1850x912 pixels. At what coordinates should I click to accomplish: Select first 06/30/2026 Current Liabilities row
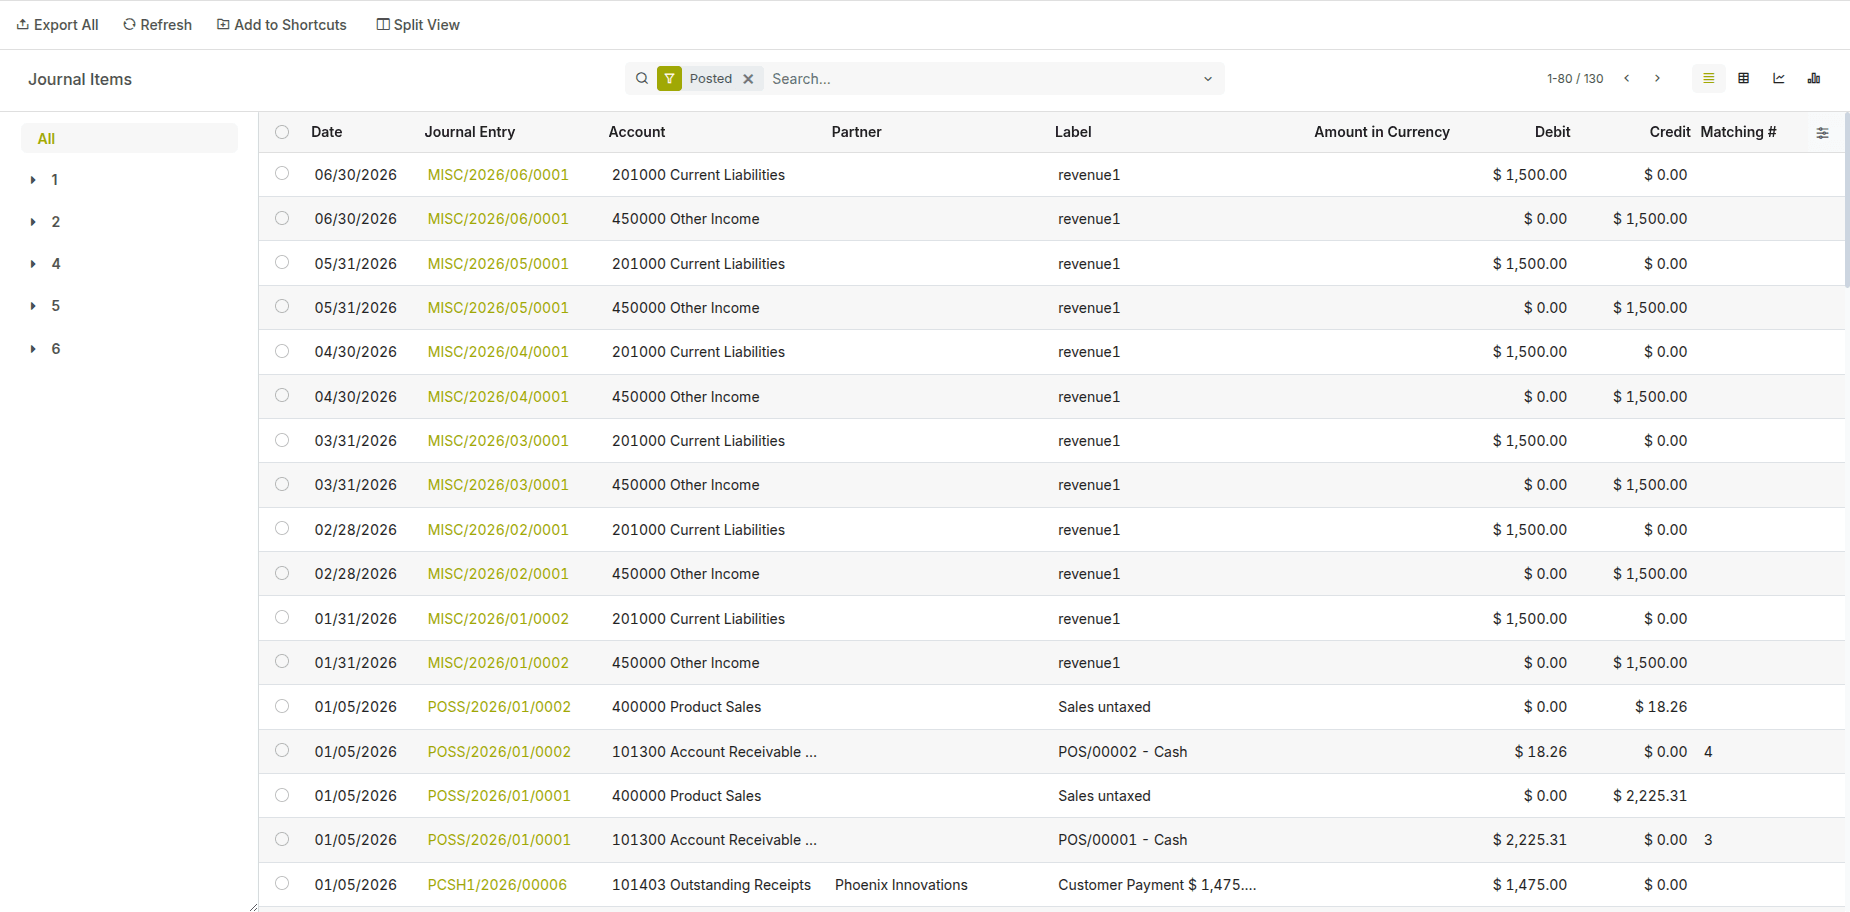coord(282,174)
